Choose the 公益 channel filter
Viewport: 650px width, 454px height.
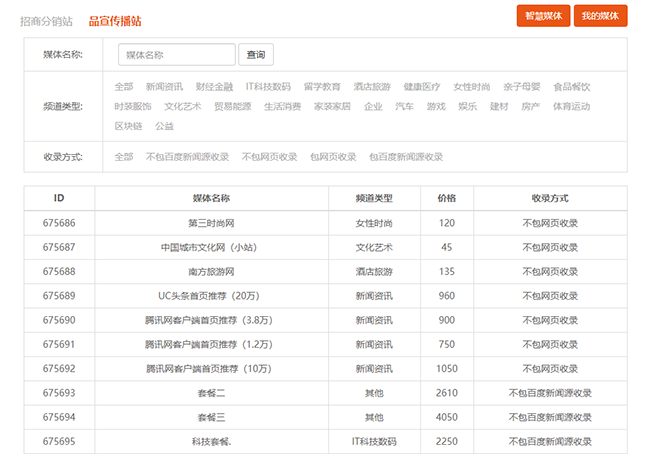tap(165, 126)
